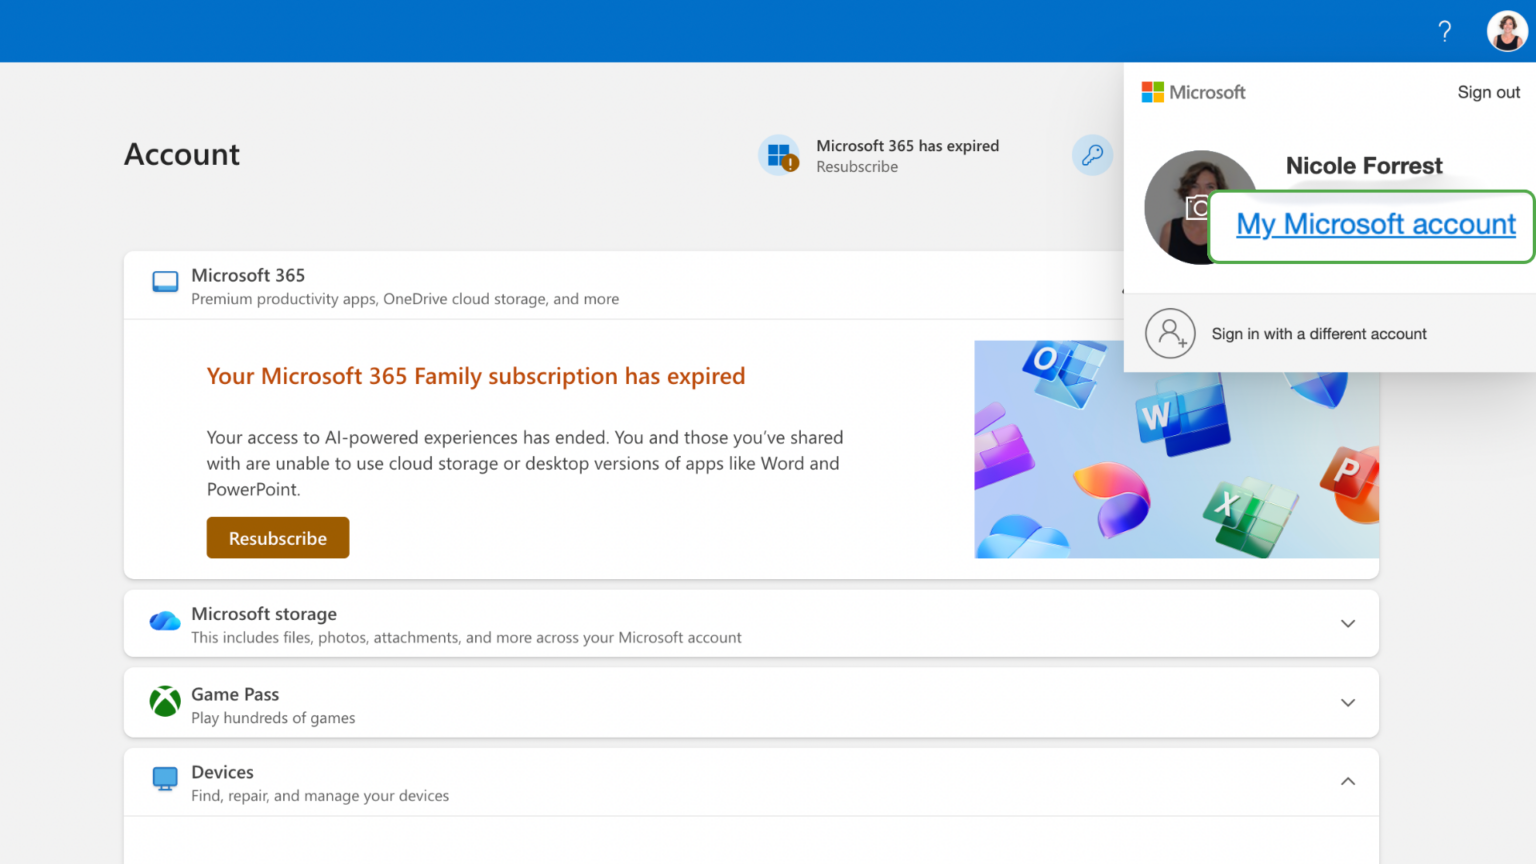Click 'Play hundreds of games' description
This screenshot has width=1536, height=864.
click(x=273, y=718)
